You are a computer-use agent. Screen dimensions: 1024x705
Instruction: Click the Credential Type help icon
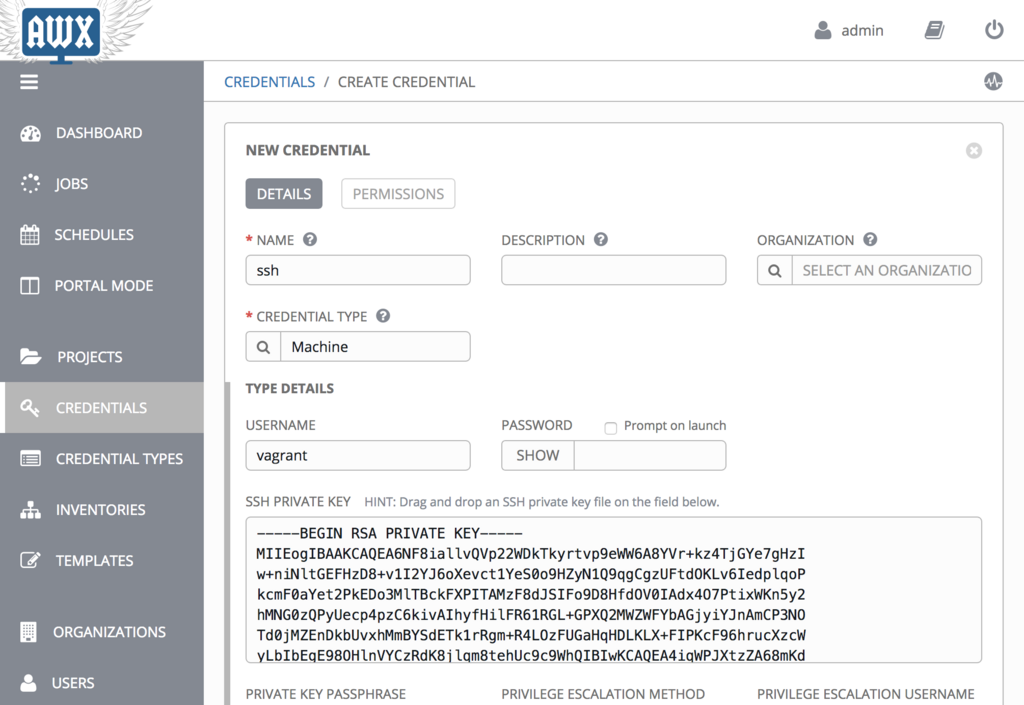click(383, 316)
